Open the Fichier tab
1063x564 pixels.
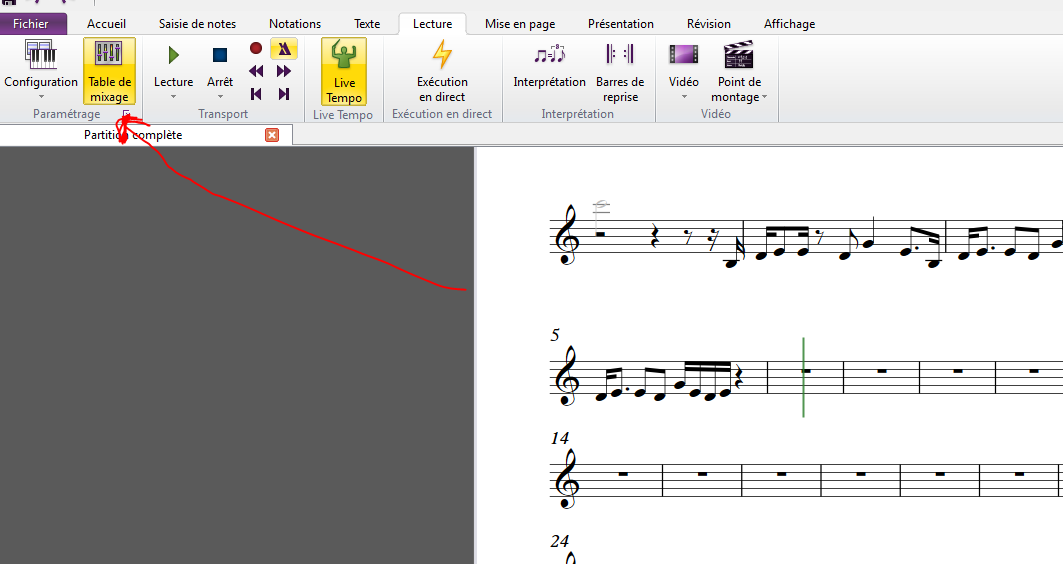(x=31, y=24)
